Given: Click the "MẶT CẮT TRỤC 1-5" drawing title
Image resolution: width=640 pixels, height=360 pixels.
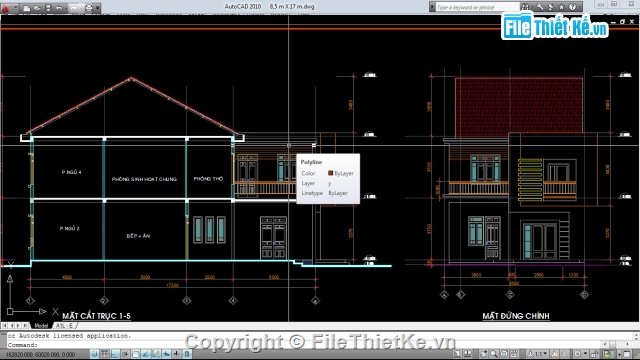Looking at the screenshot, I should click(x=96, y=316).
